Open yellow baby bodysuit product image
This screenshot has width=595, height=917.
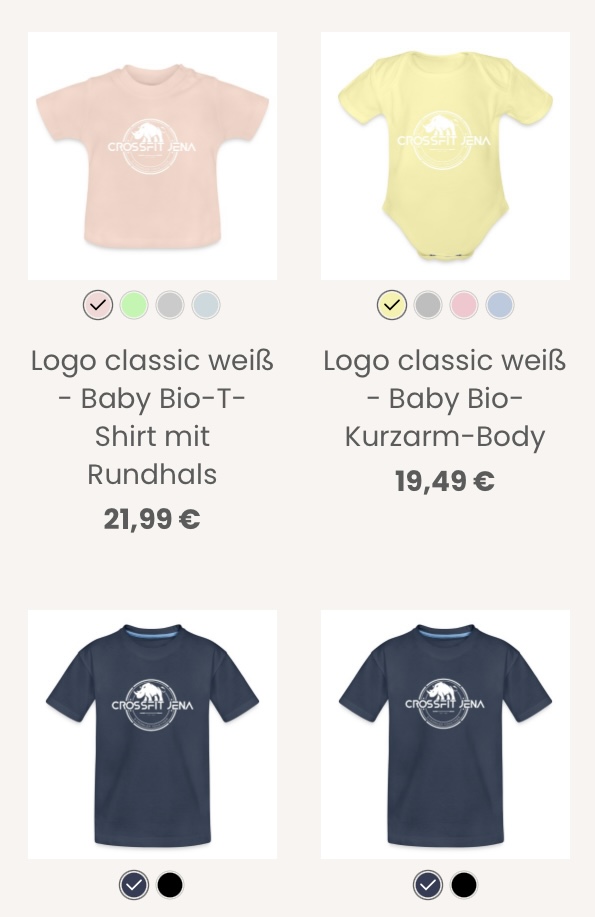click(445, 156)
